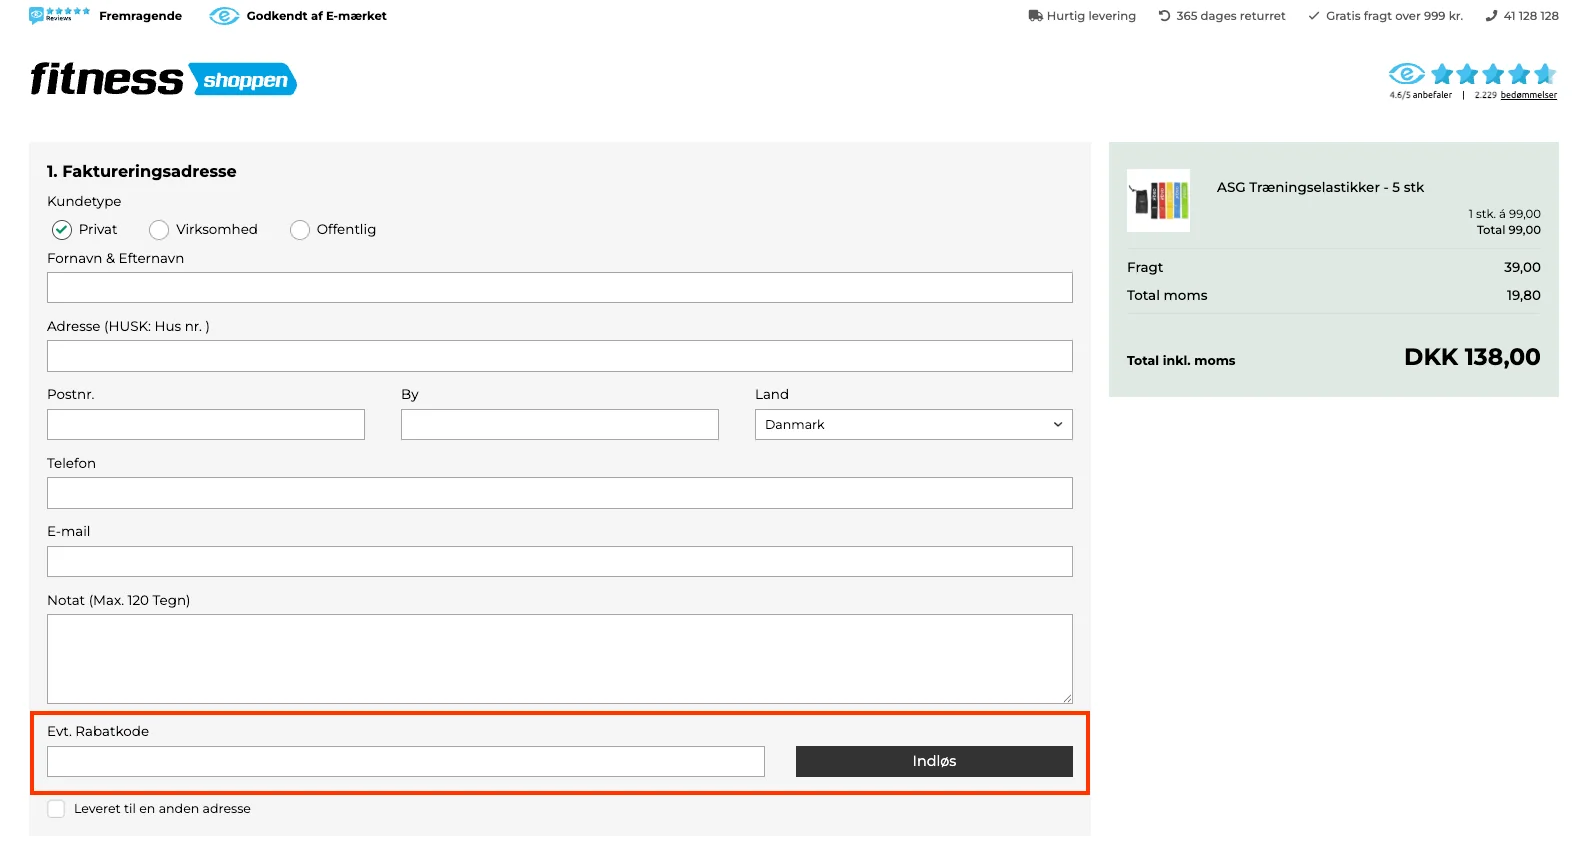The width and height of the screenshot is (1589, 851).
Task: Open the Land country dropdown
Action: click(913, 425)
